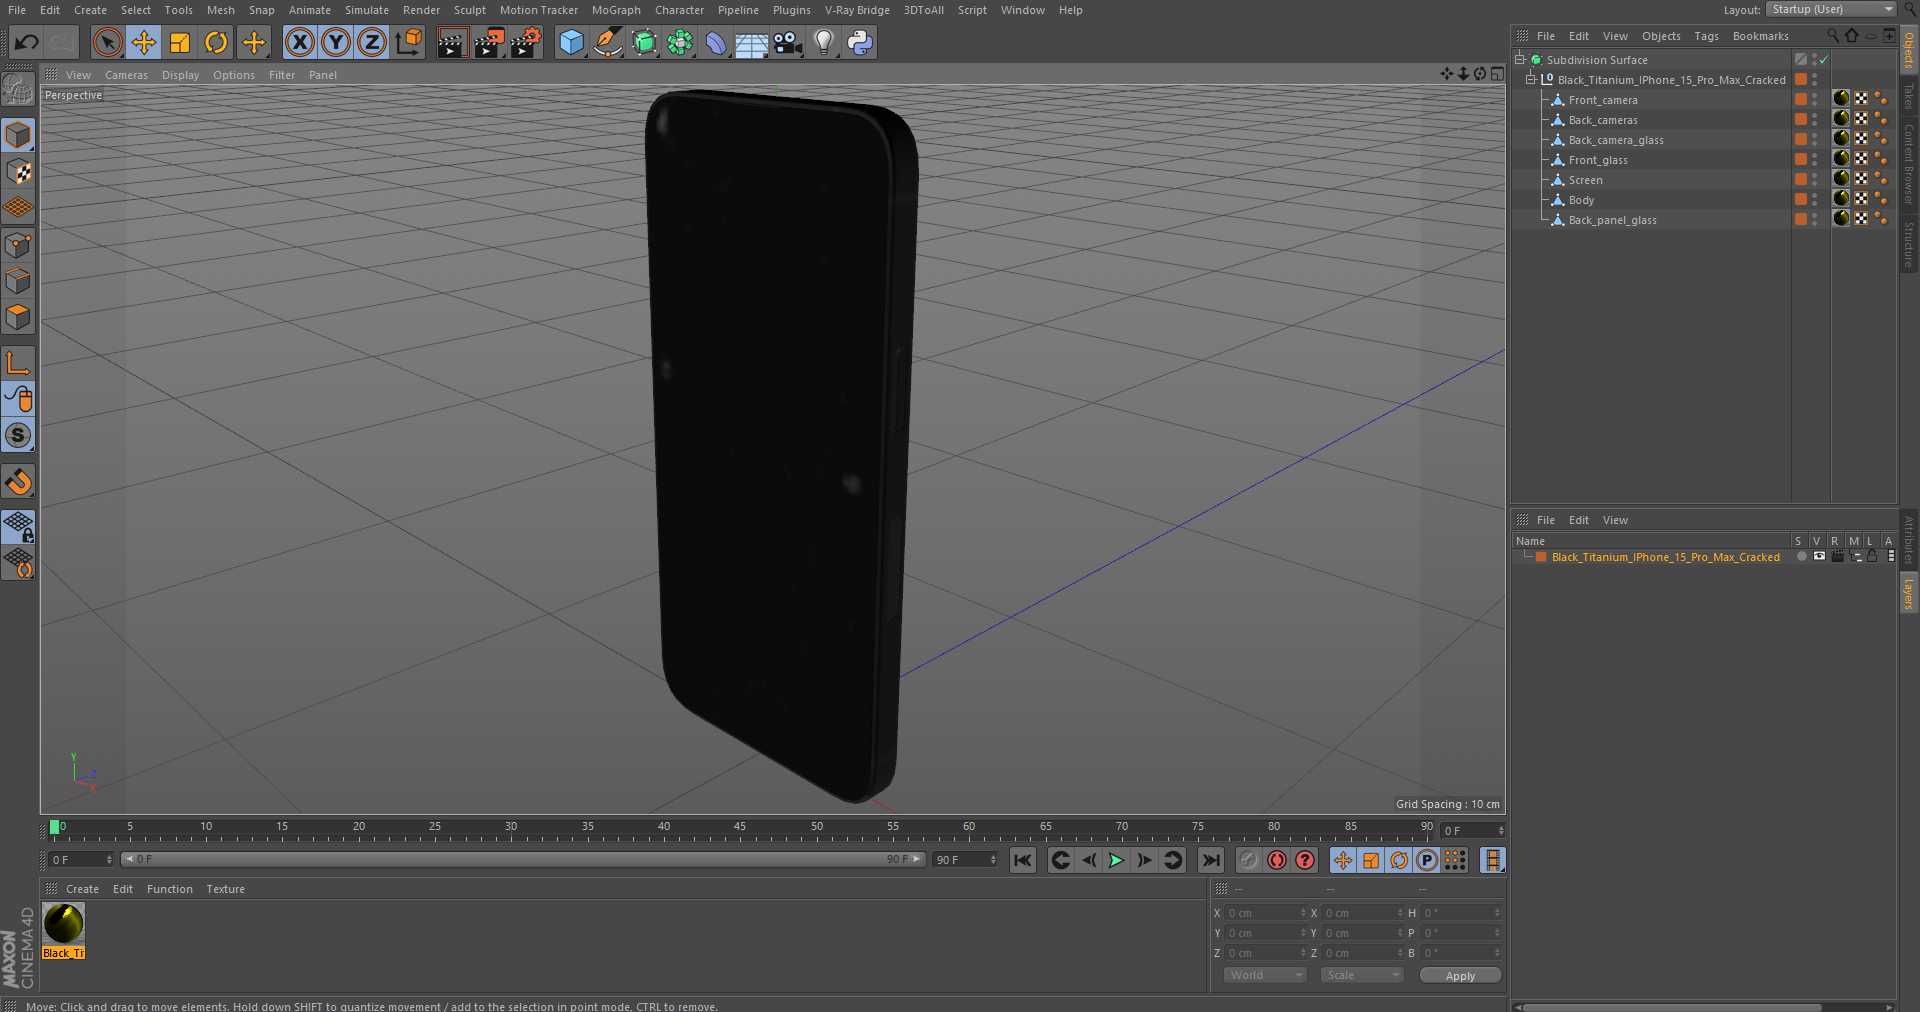Add a deformer bend icon
The height and width of the screenshot is (1012, 1920).
coord(716,42)
